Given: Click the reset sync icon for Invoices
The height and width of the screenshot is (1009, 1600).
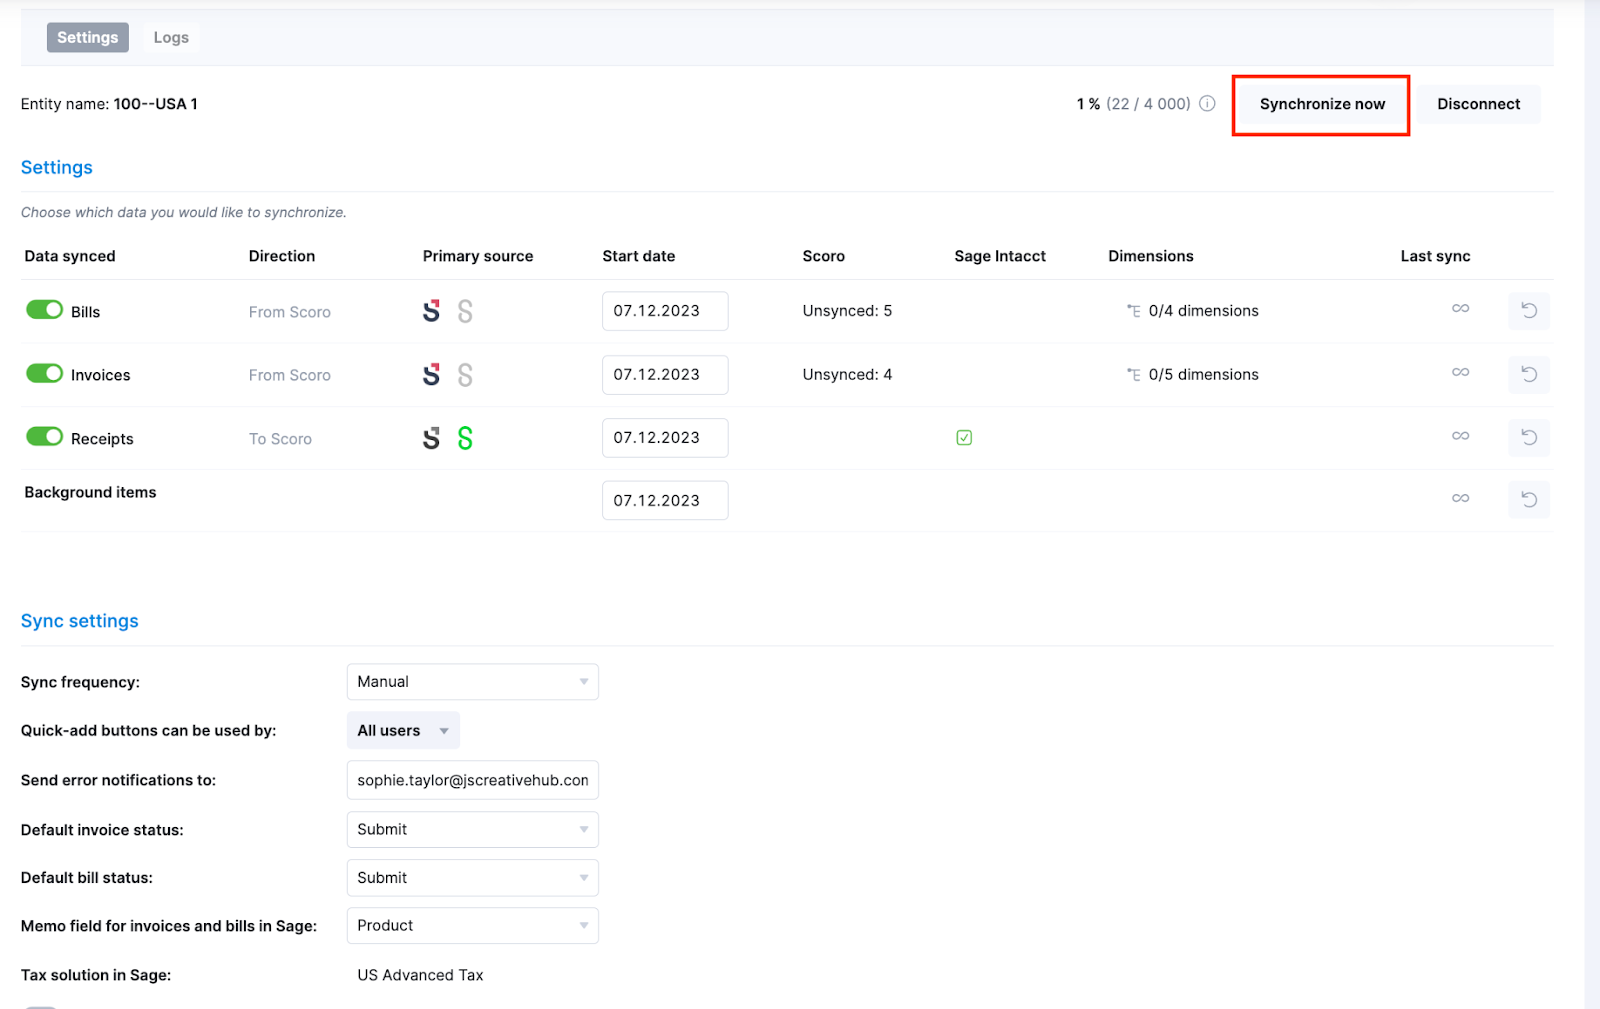Looking at the screenshot, I should 1528,374.
